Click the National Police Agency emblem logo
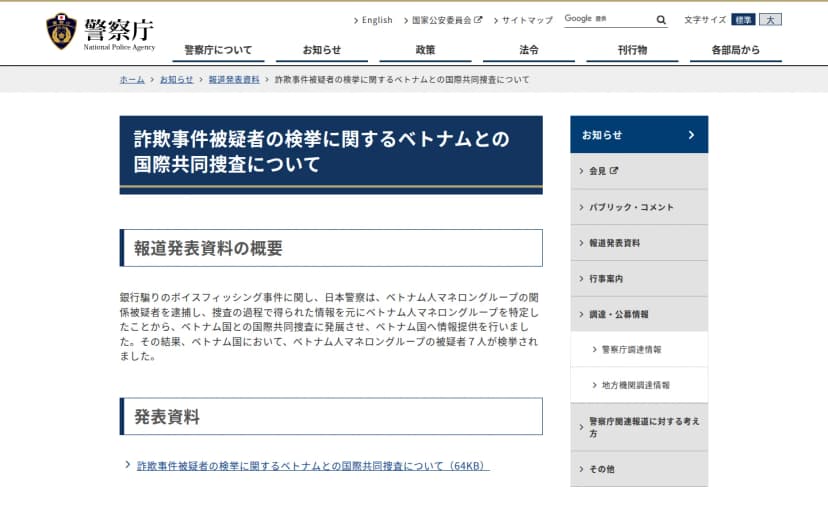This screenshot has width=828, height=518. [61, 31]
